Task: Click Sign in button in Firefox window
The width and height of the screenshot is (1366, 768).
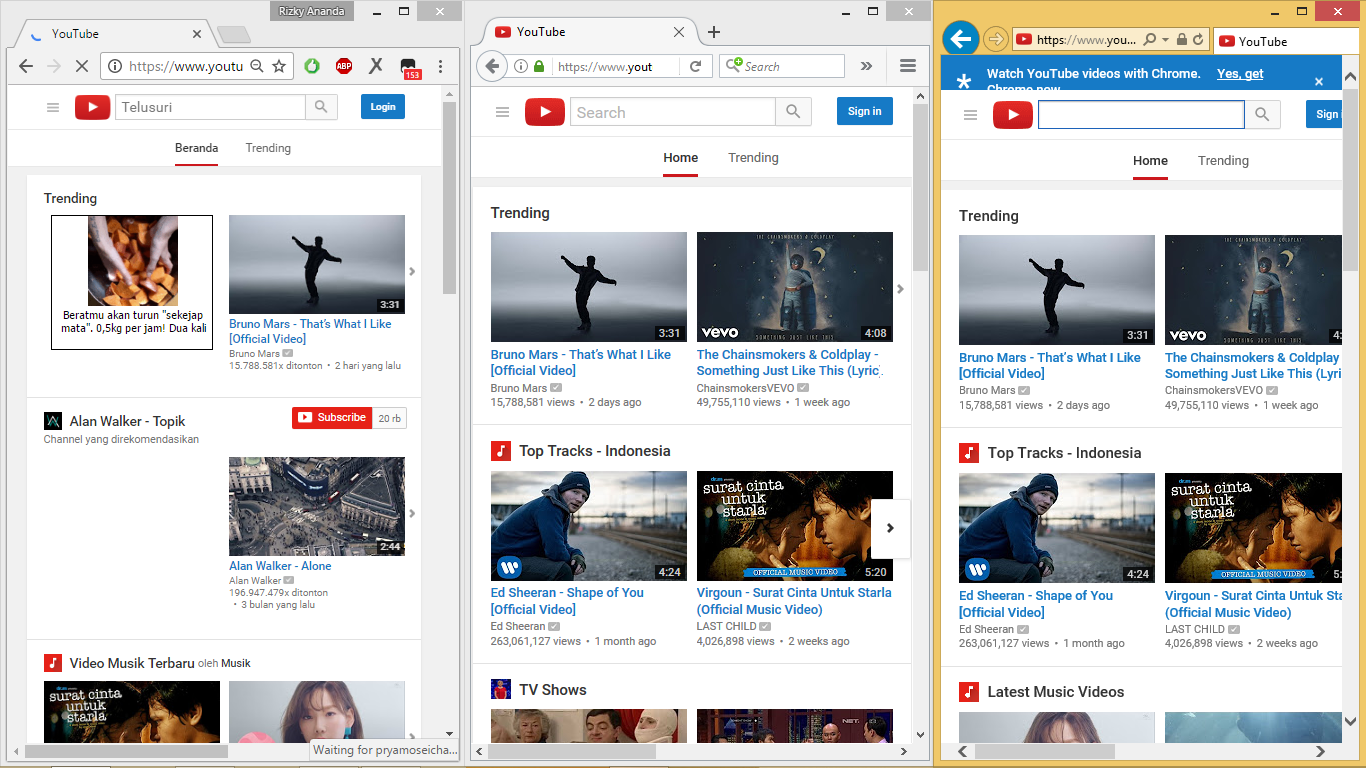Action: 865,111
